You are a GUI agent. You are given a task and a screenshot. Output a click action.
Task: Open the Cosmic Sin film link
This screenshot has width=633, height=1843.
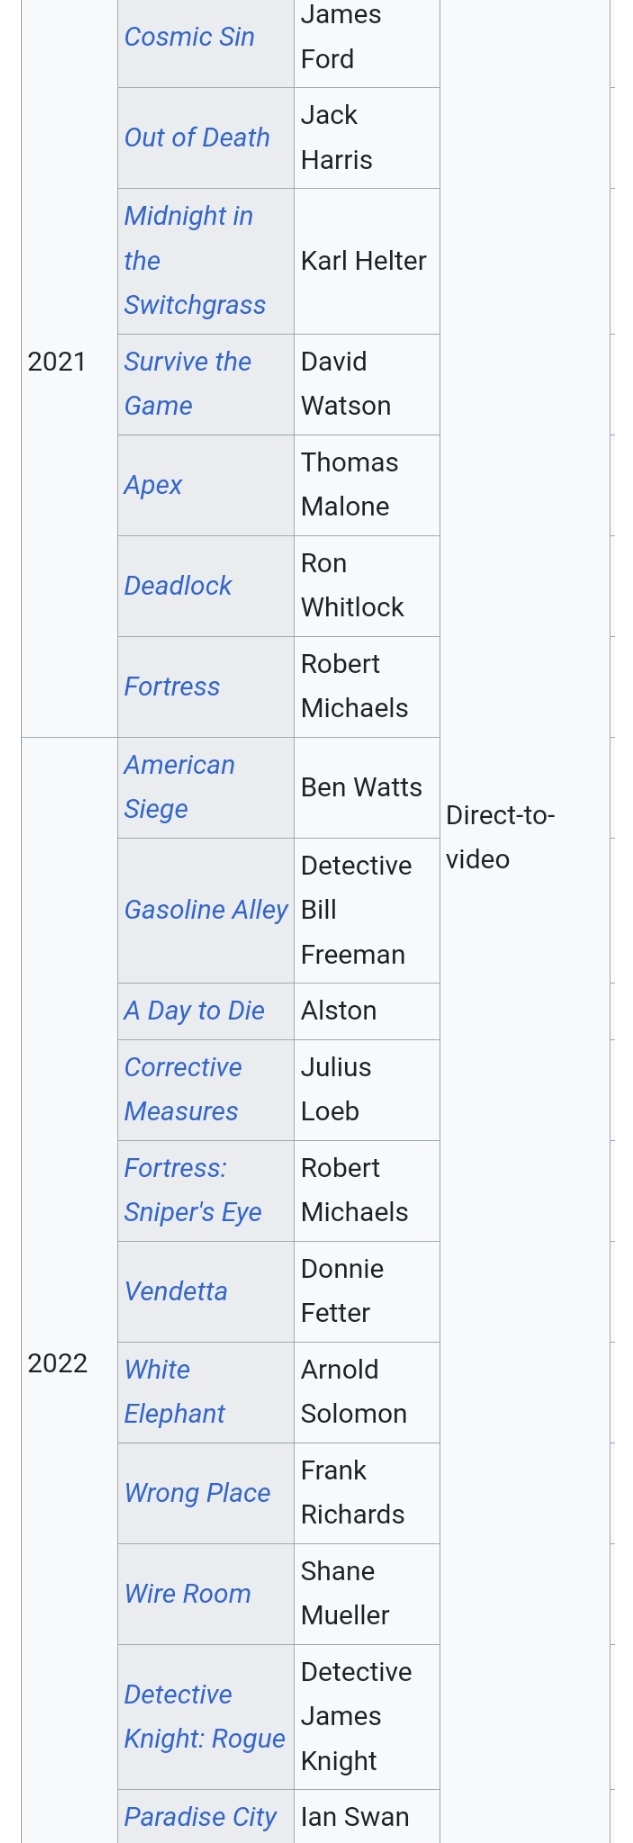pyautogui.click(x=189, y=37)
